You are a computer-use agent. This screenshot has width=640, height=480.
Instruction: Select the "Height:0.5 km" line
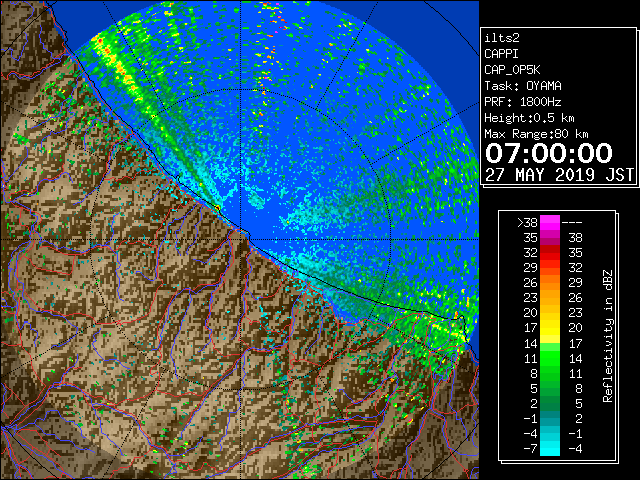[x=529, y=118]
